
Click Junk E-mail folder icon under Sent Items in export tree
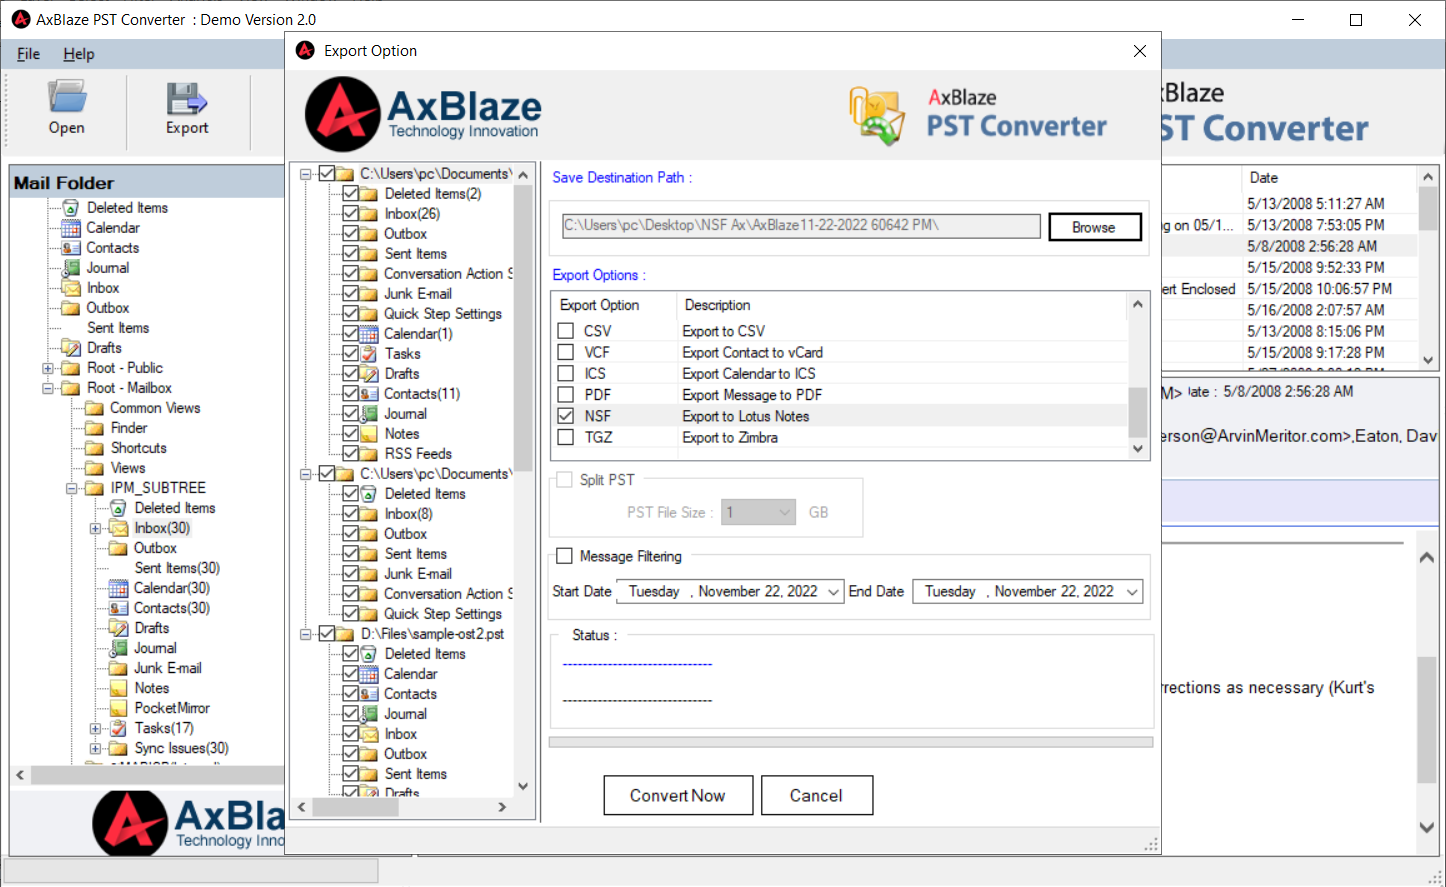[369, 294]
